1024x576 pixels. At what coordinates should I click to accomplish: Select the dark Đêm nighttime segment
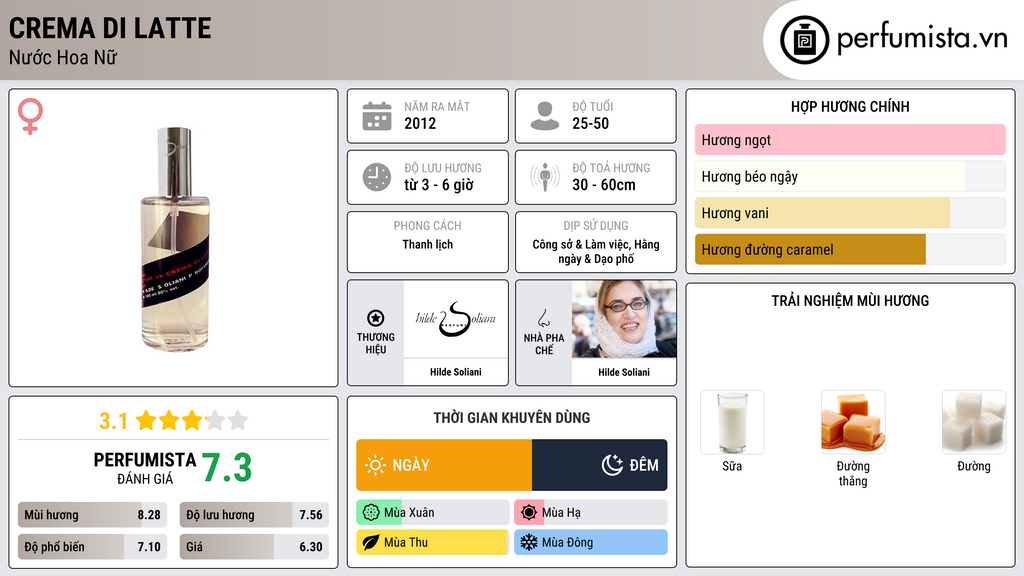tap(600, 465)
